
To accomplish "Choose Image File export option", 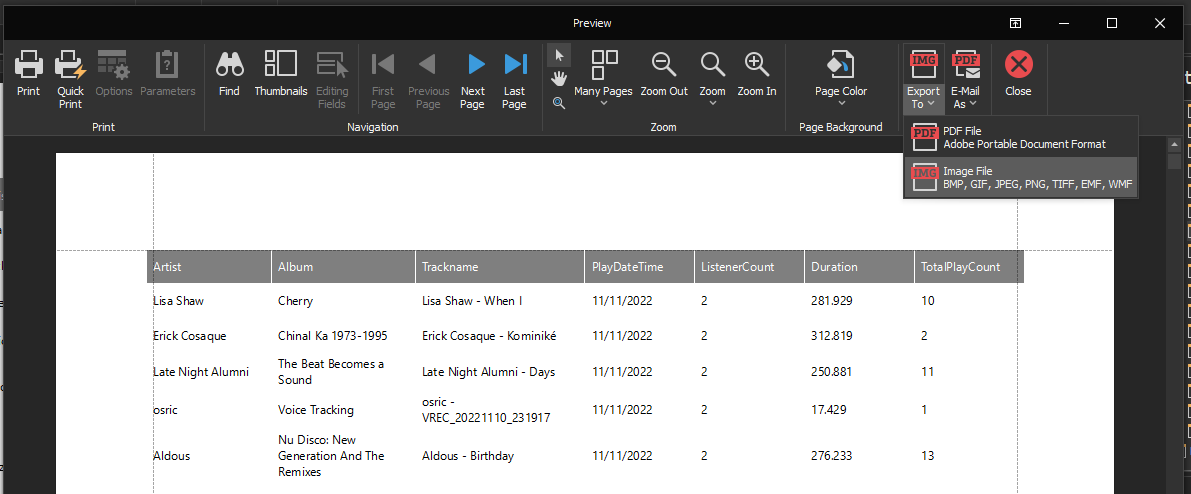I will [x=1020, y=178].
